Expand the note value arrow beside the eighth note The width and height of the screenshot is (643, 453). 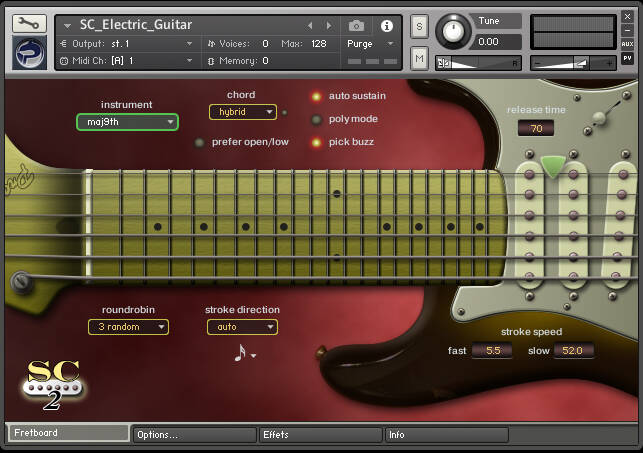[x=253, y=356]
